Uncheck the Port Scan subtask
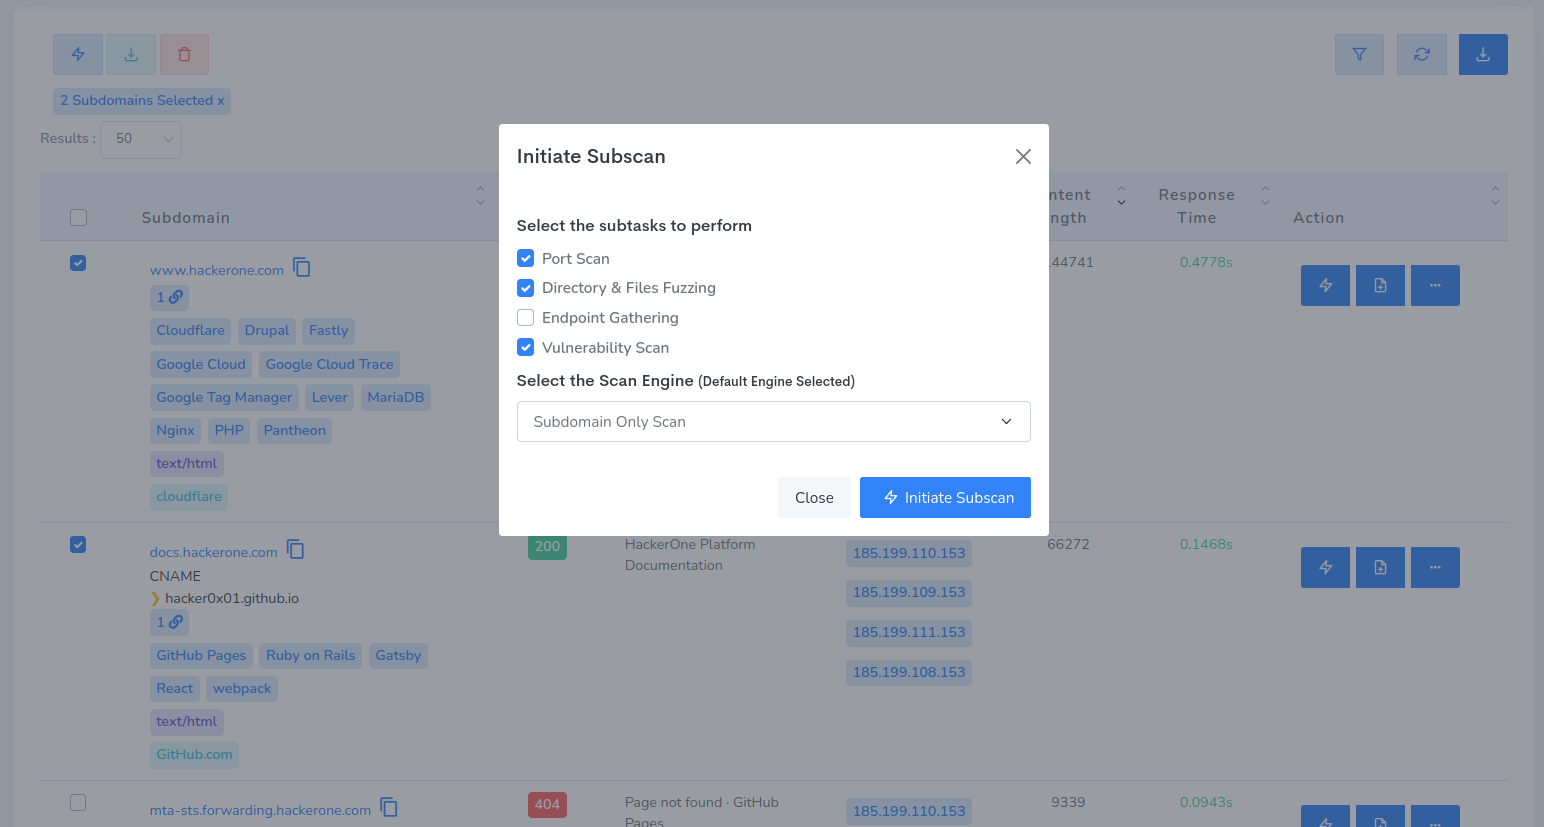Viewport: 1544px width, 827px height. pos(526,259)
